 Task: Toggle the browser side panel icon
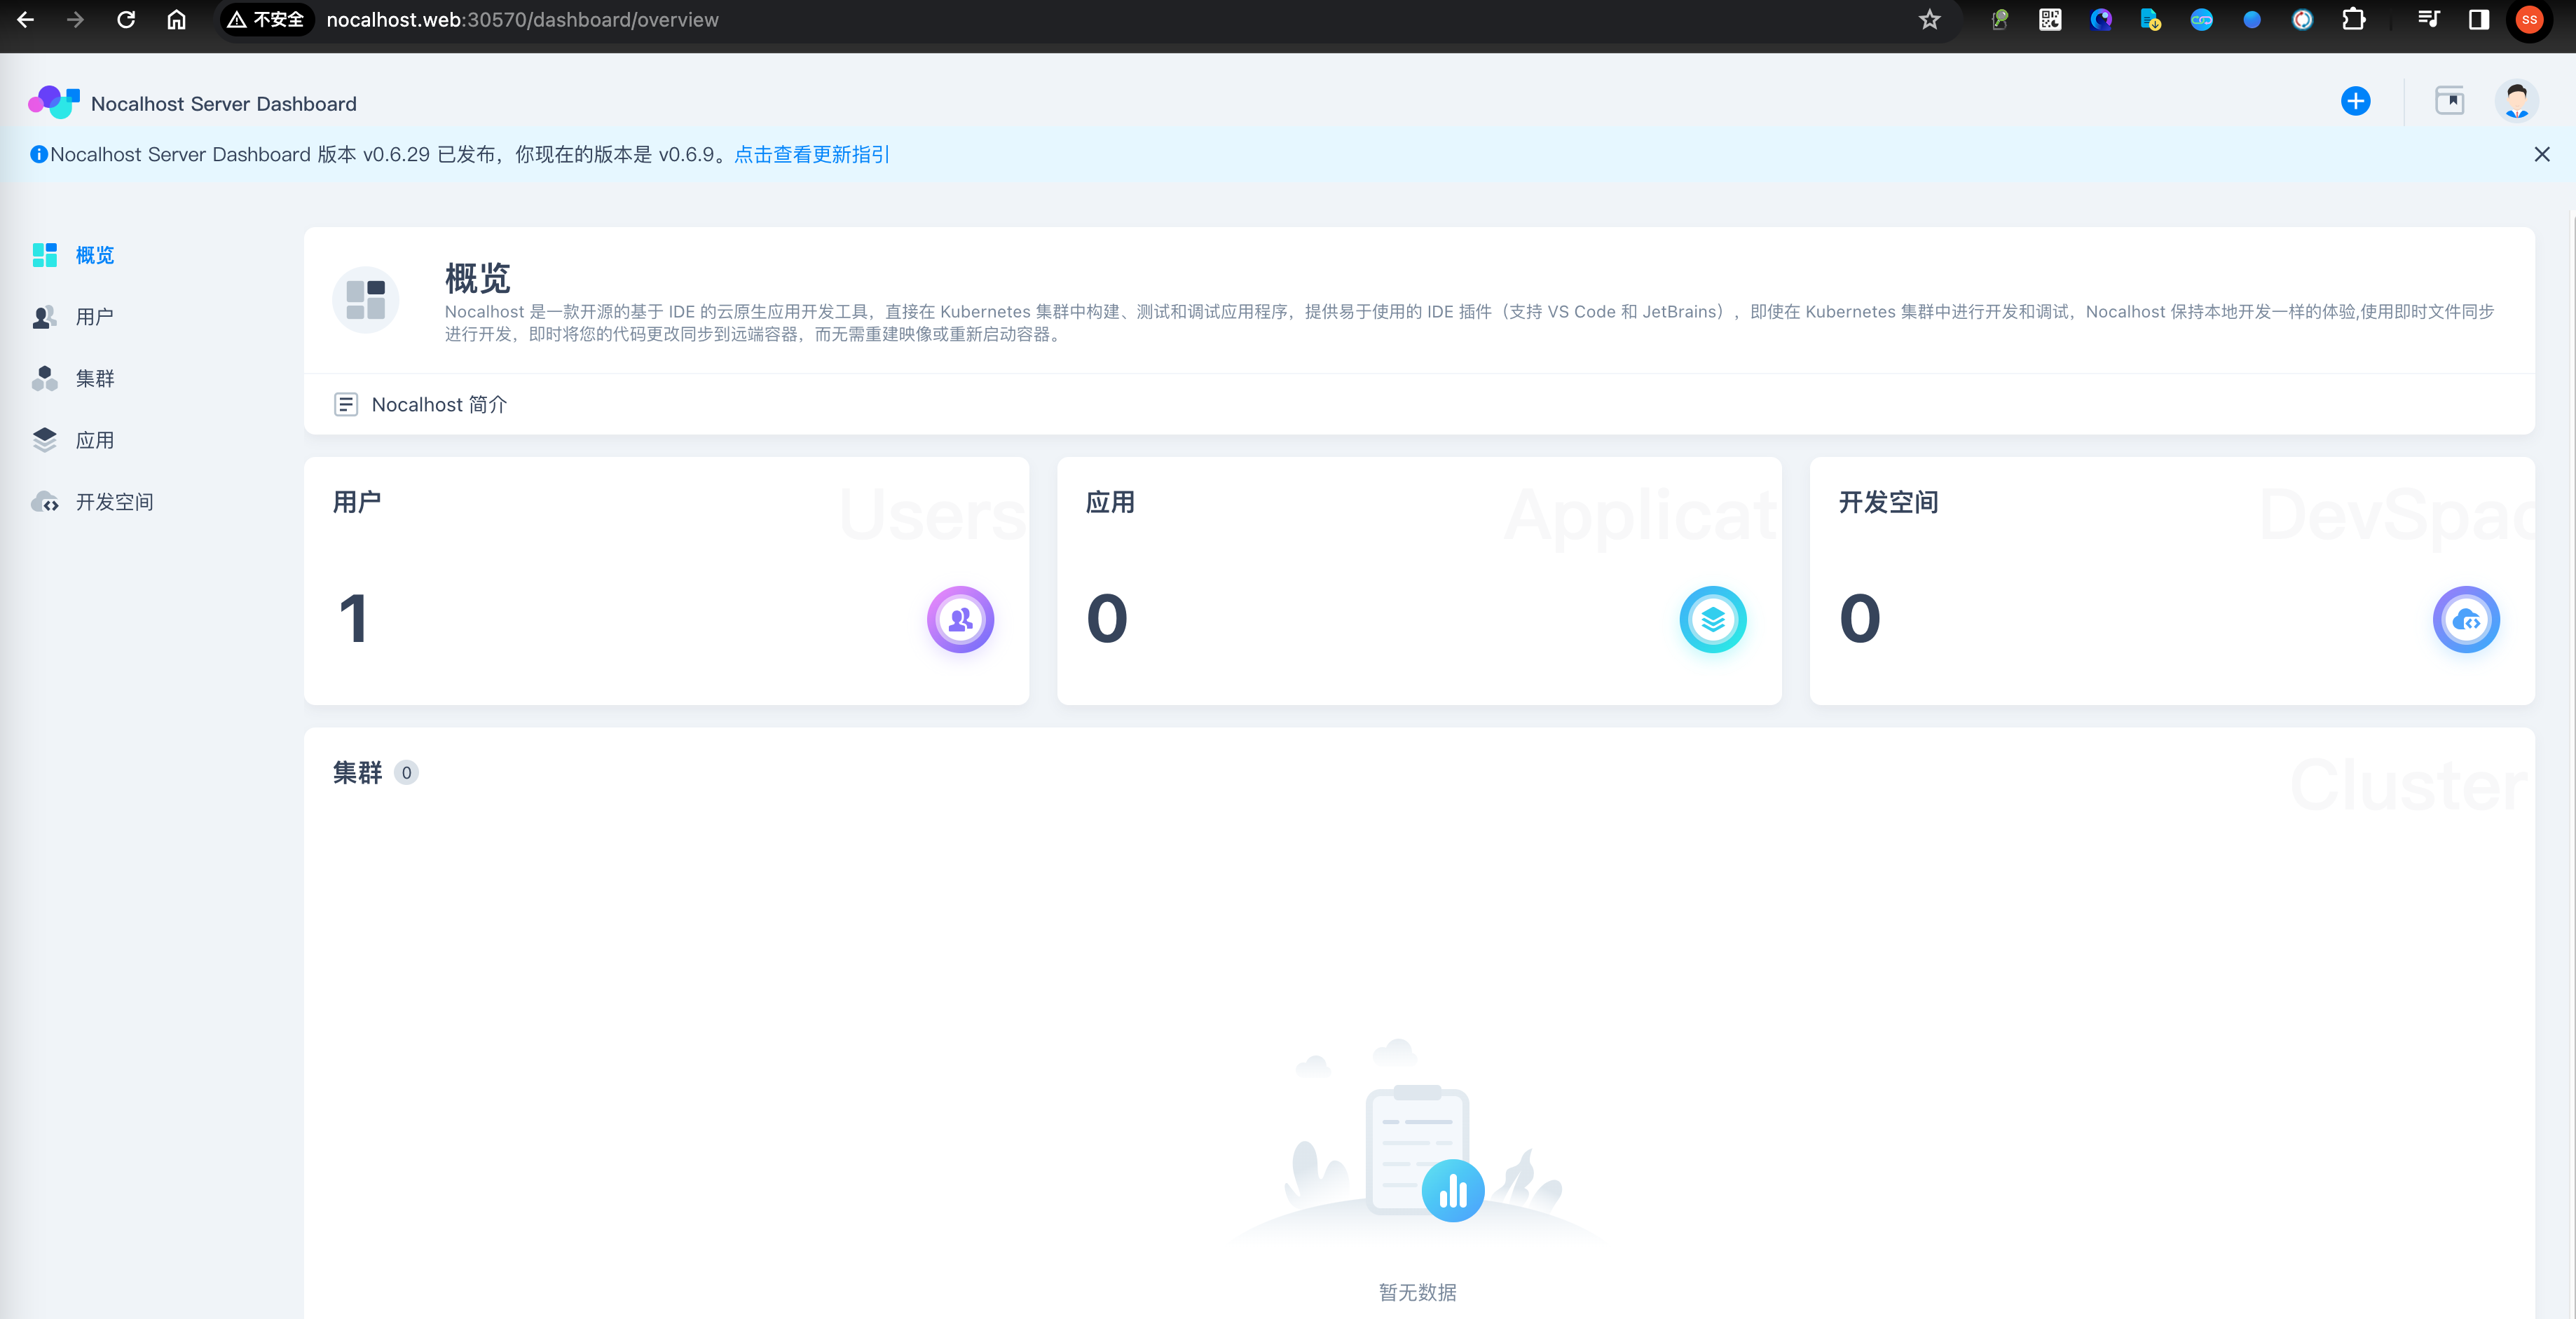(x=2479, y=19)
